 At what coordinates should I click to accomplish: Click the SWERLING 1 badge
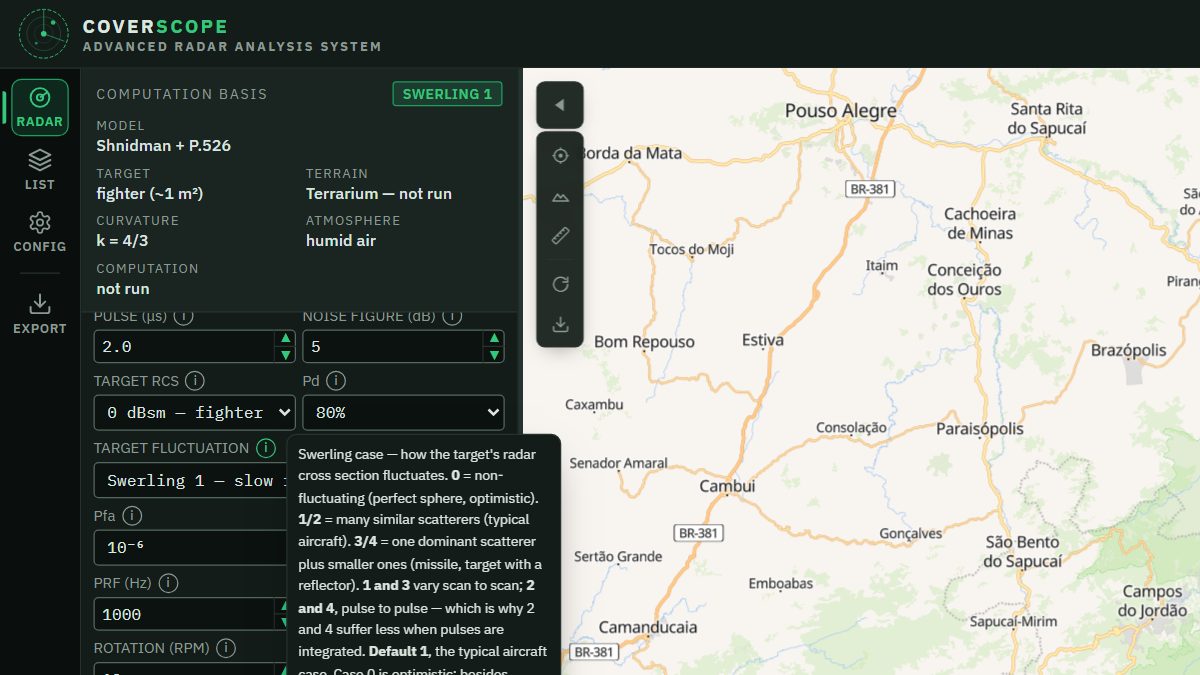(448, 94)
